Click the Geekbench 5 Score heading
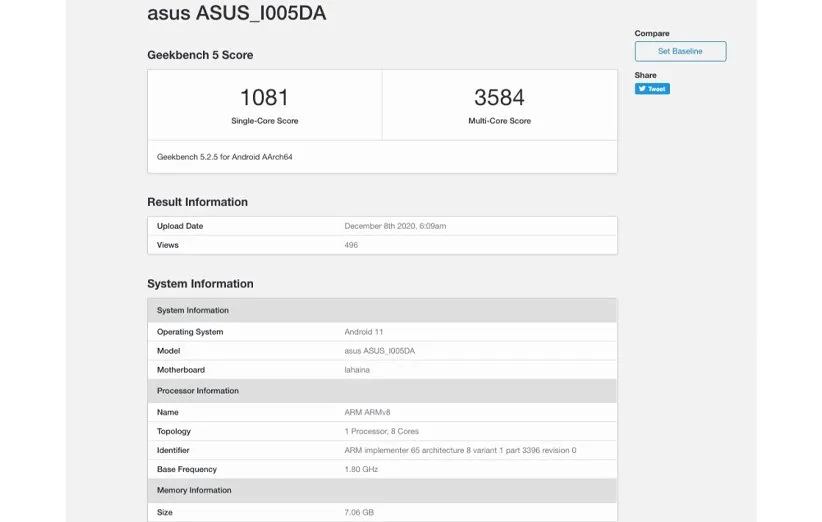Image resolution: width=822 pixels, height=522 pixels. [200, 55]
